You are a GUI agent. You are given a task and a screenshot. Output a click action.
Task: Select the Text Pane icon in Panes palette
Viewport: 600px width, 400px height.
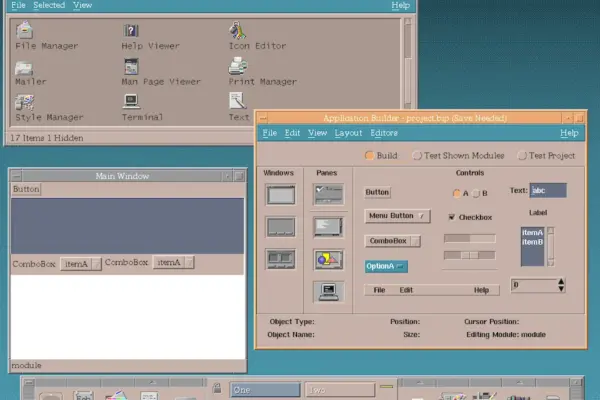pyautogui.click(x=328, y=227)
